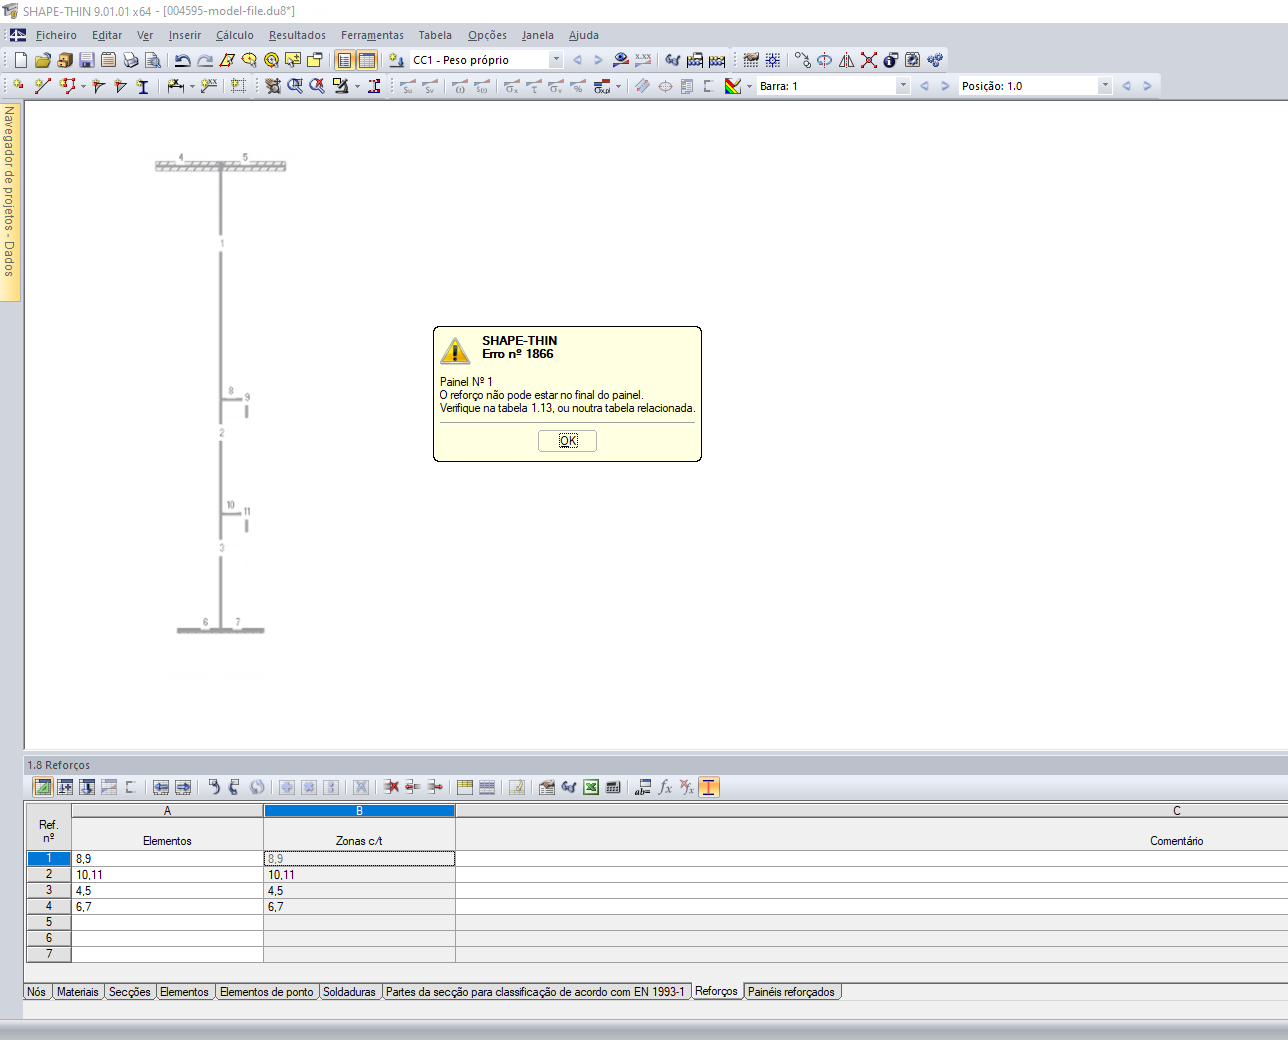1288x1040 pixels.
Task: Click the mirror tool icon
Action: (847, 60)
